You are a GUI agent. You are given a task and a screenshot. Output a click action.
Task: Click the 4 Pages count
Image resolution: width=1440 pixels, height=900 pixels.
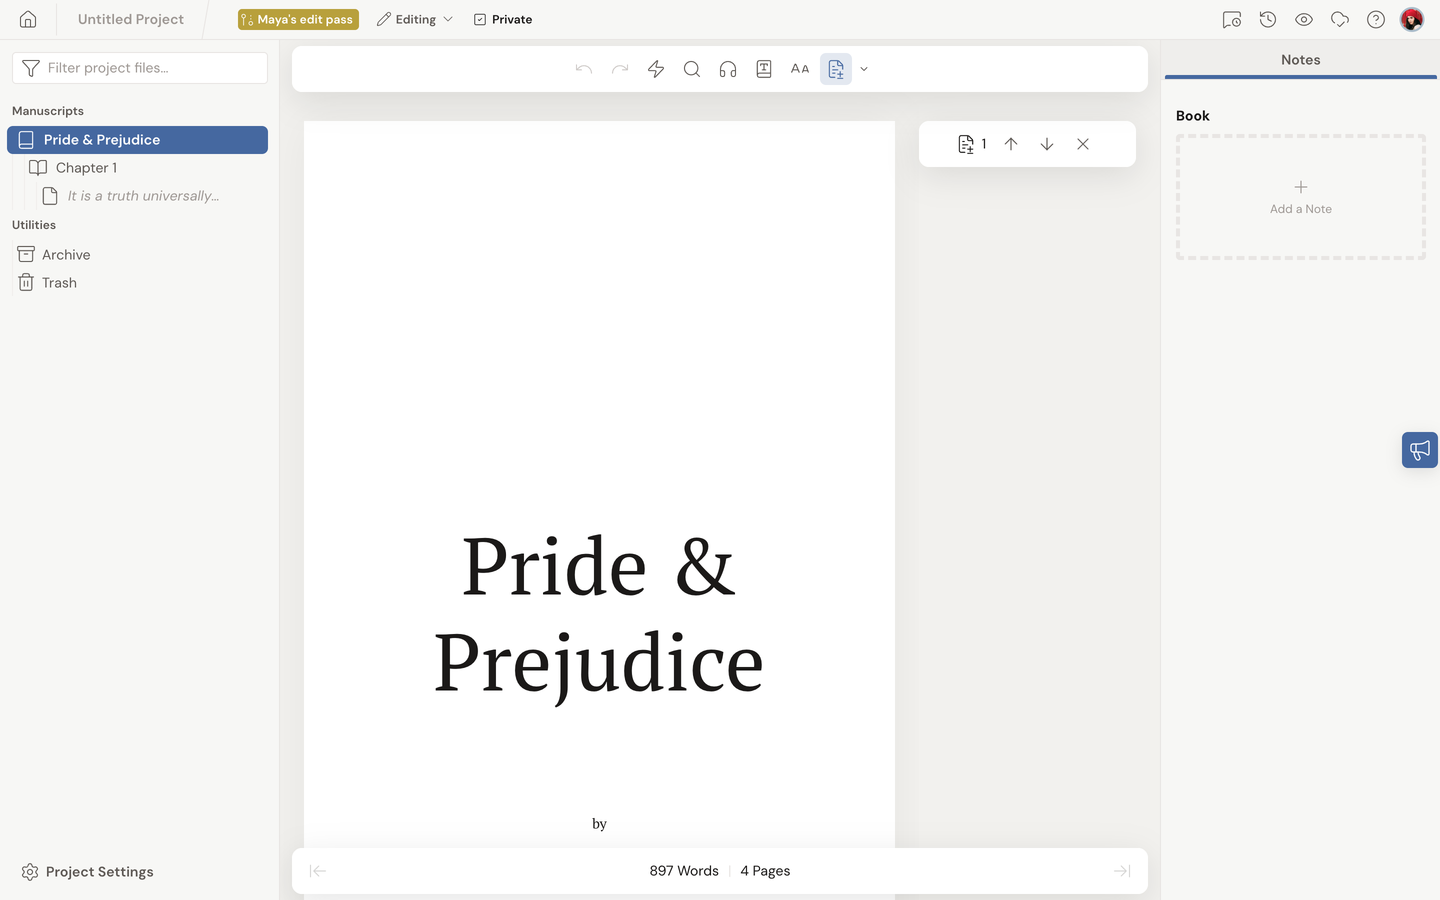765,871
